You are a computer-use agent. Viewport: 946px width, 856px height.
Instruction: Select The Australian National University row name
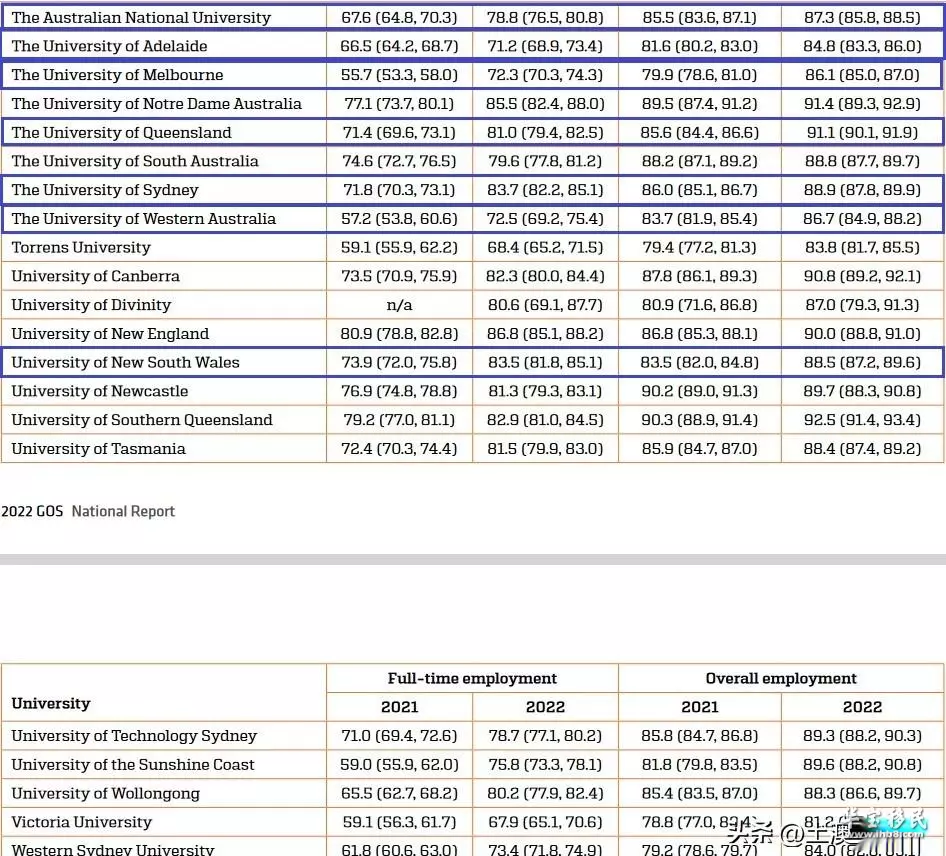pyautogui.click(x=141, y=17)
